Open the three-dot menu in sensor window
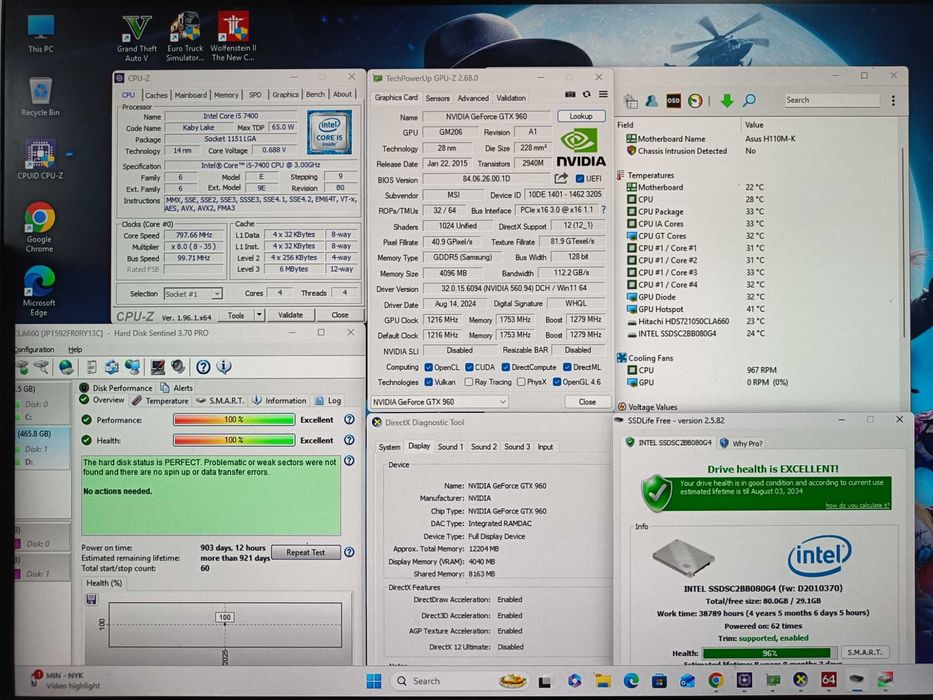This screenshot has width=933, height=700. click(x=893, y=101)
